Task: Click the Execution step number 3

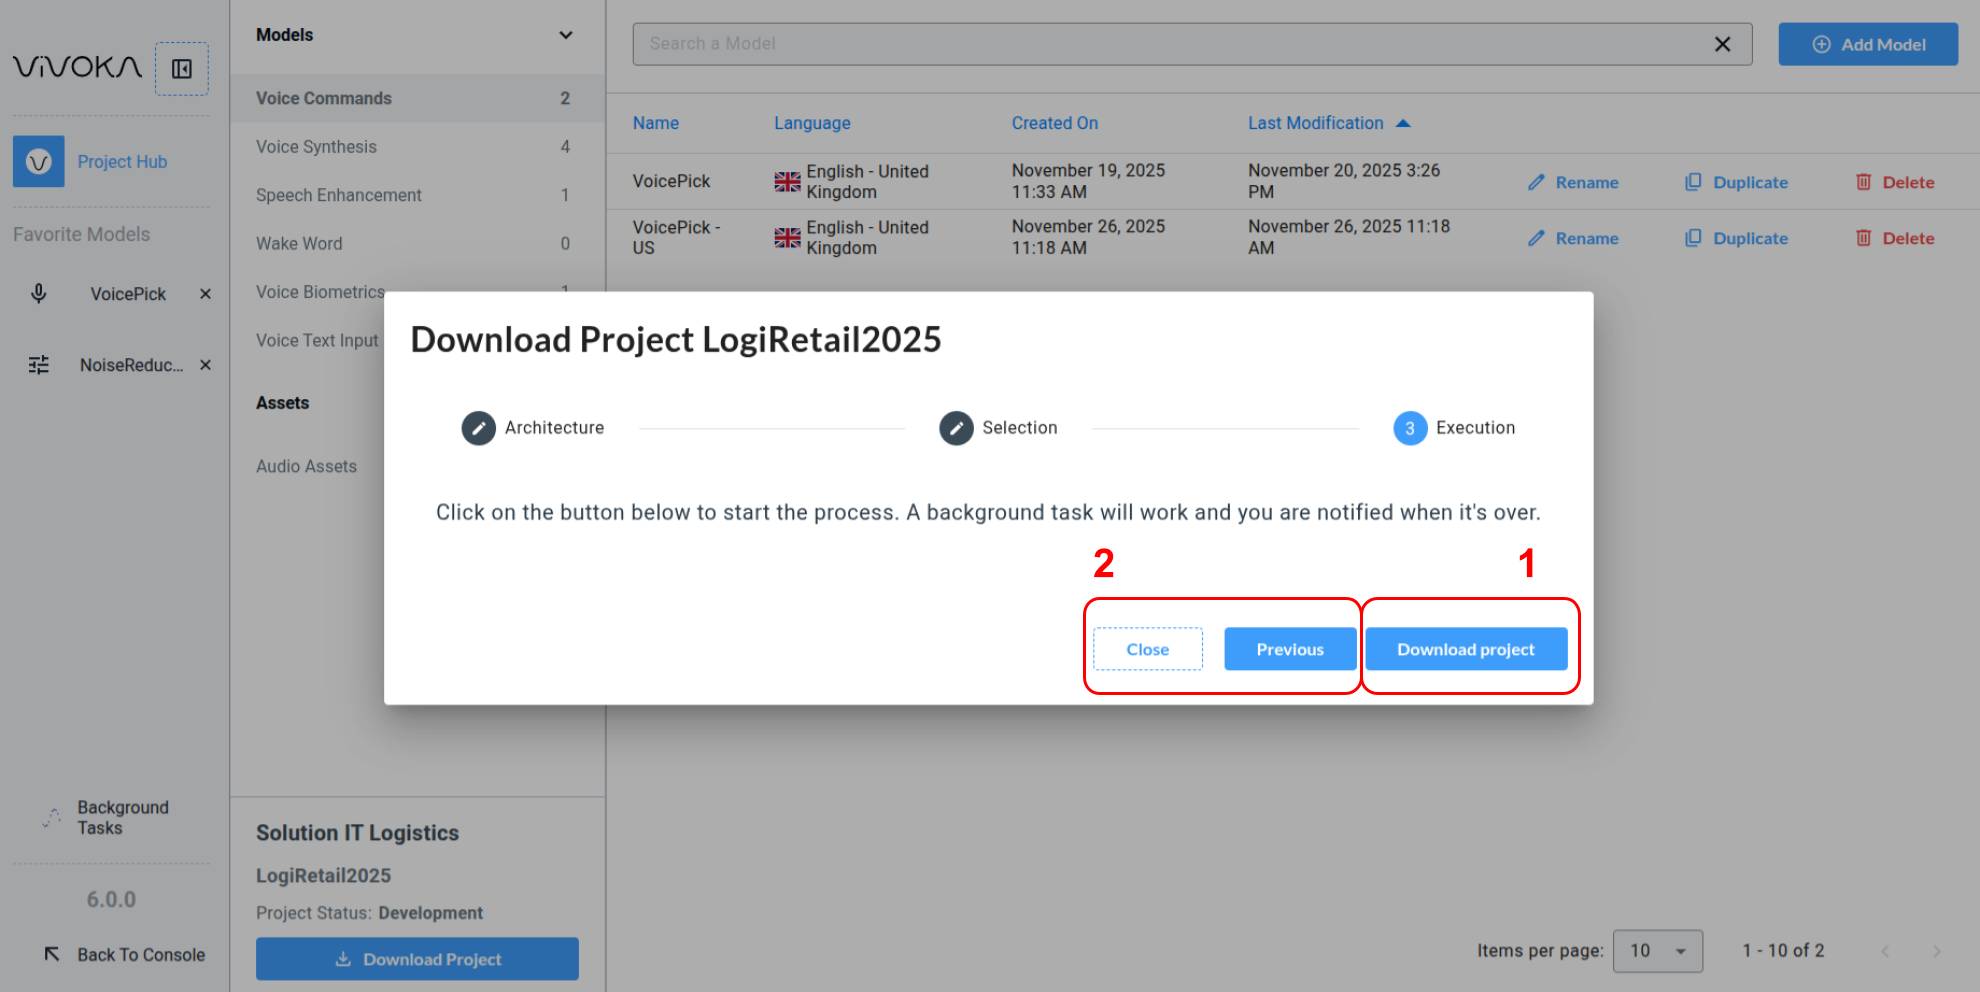Action: [x=1410, y=428]
